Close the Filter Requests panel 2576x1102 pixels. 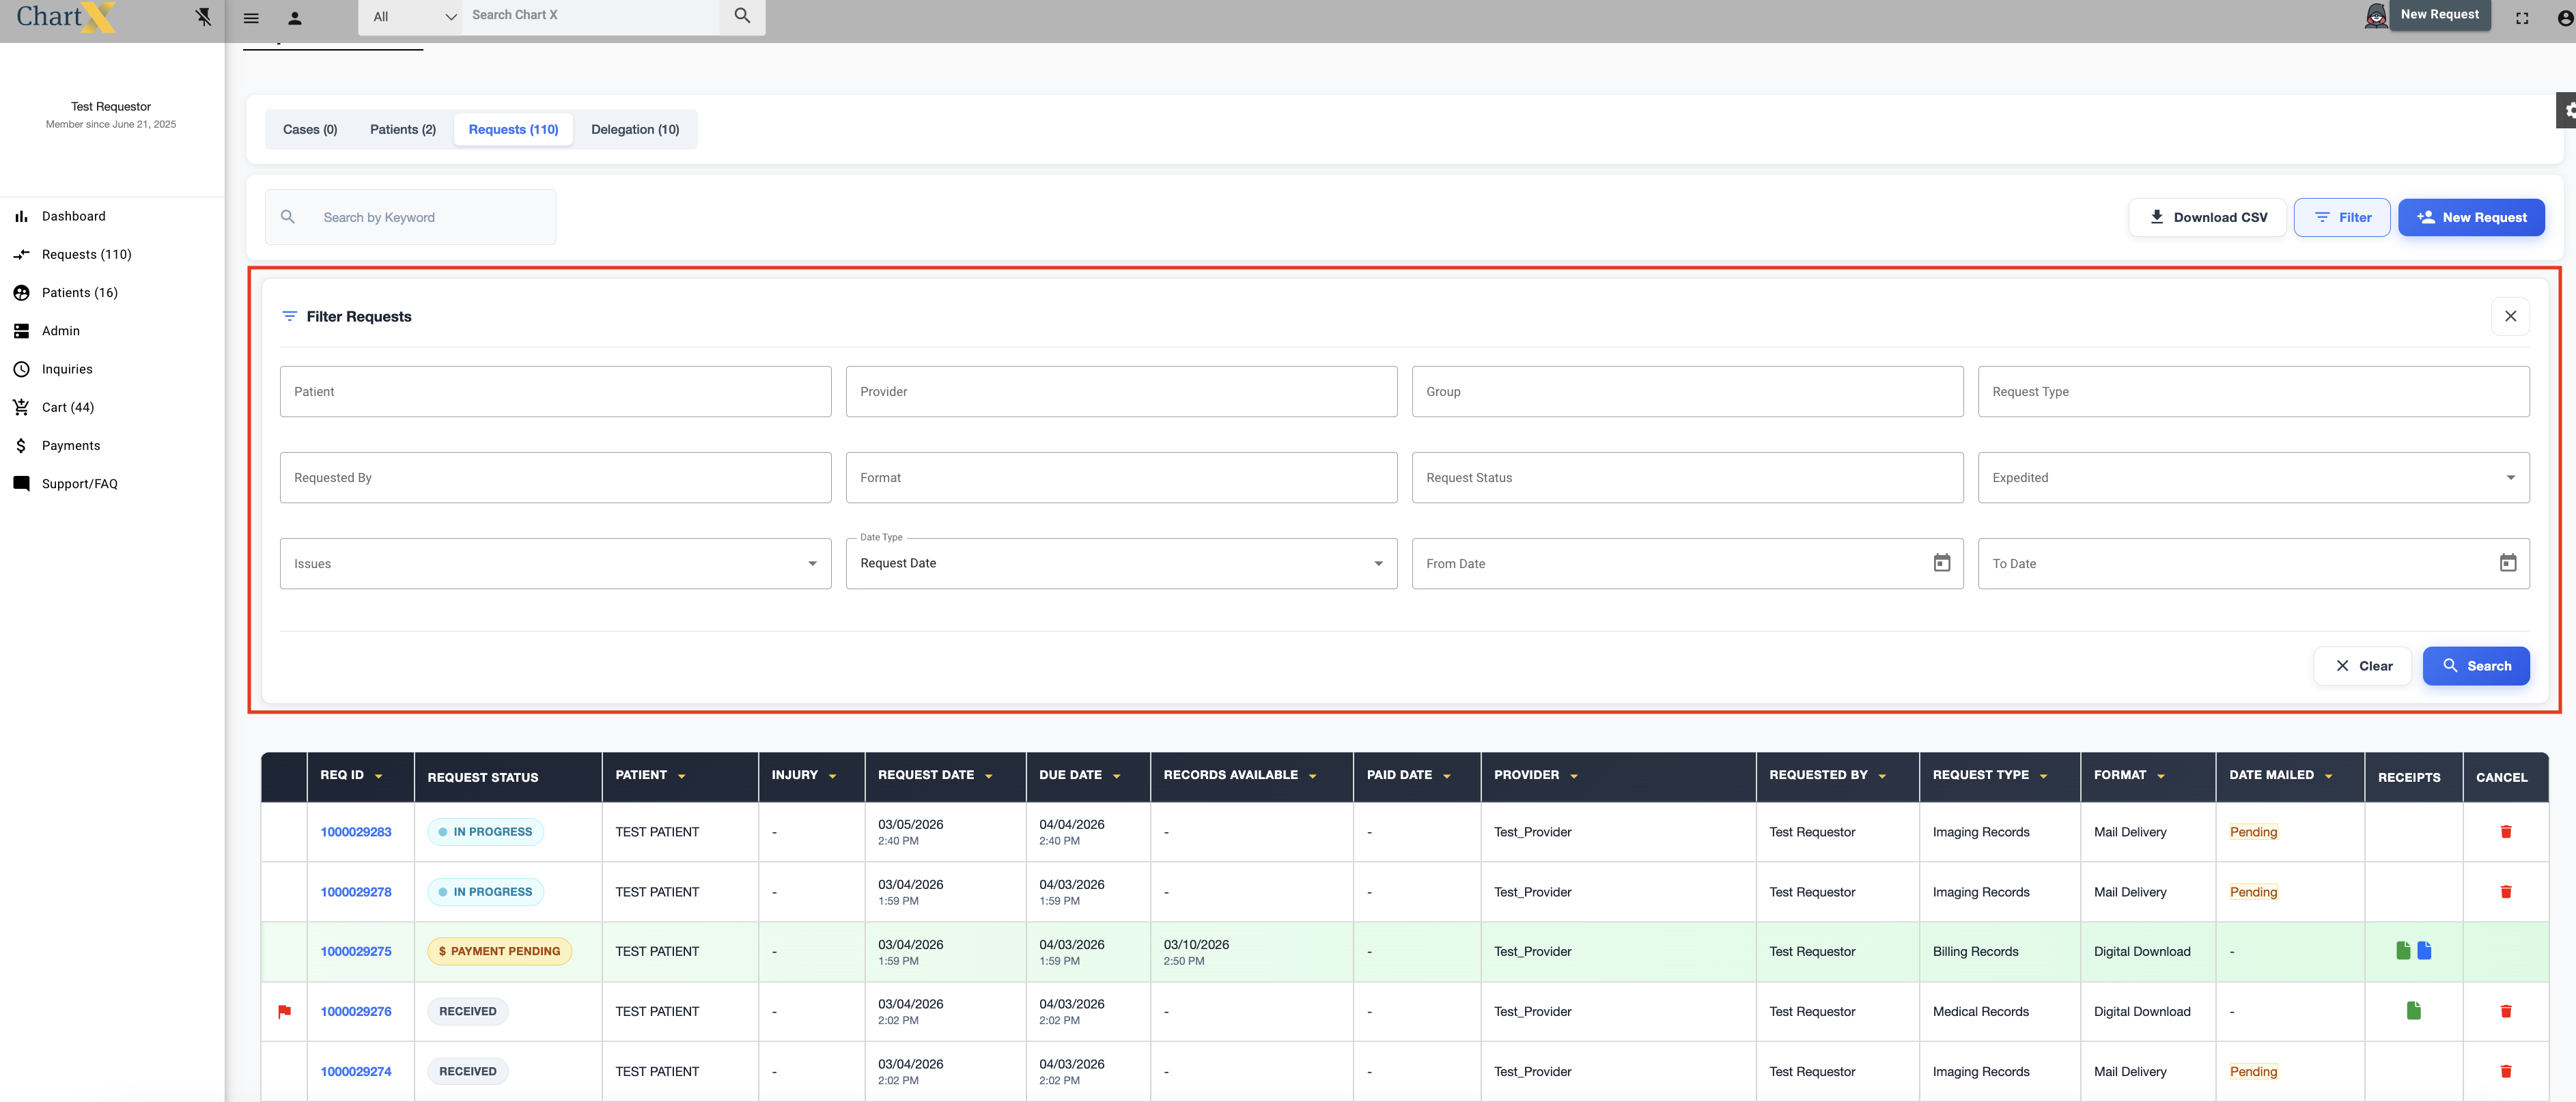[x=2509, y=316]
